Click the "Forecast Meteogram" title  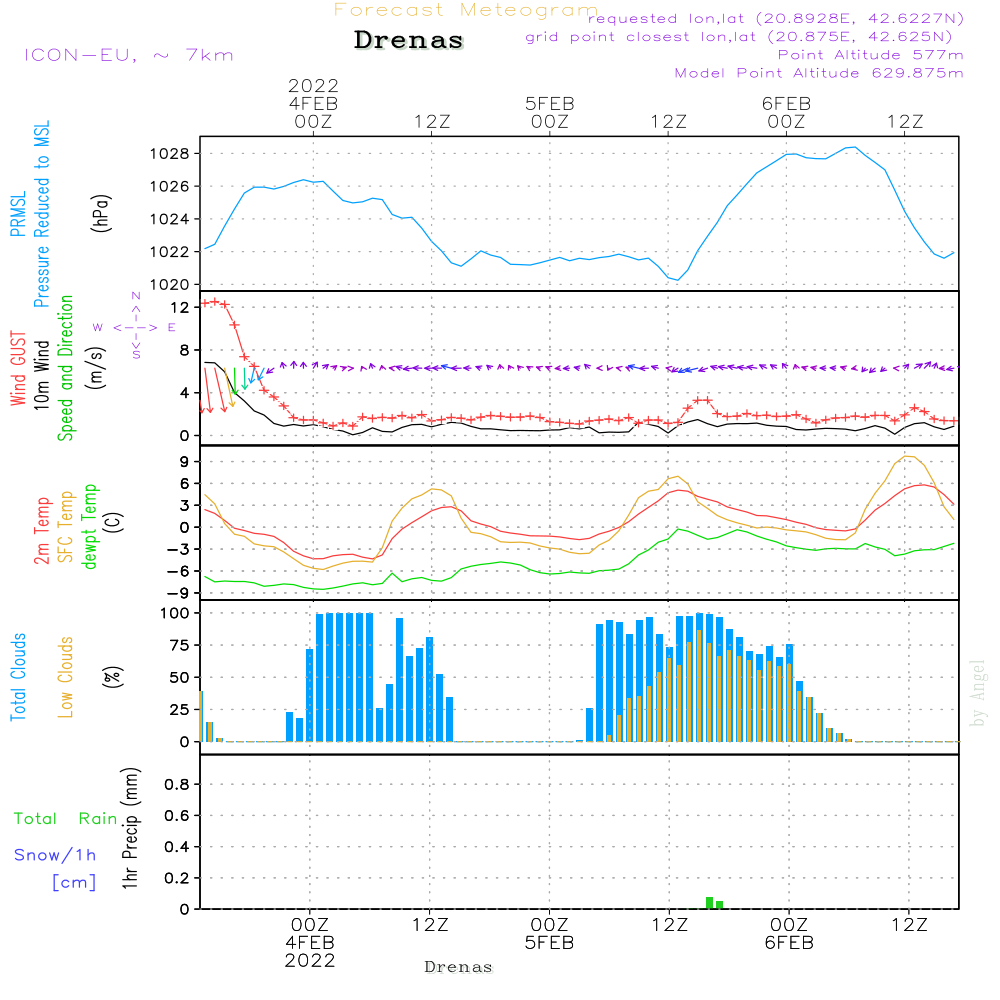coord(466,10)
